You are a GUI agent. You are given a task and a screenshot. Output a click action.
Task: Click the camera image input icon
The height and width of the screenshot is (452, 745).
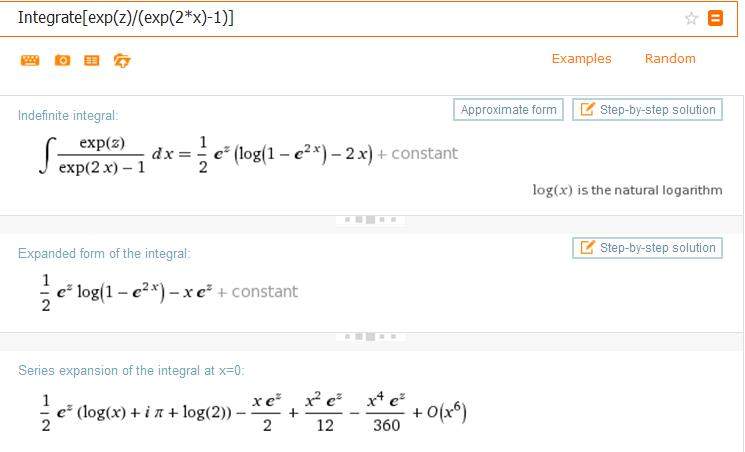62,60
